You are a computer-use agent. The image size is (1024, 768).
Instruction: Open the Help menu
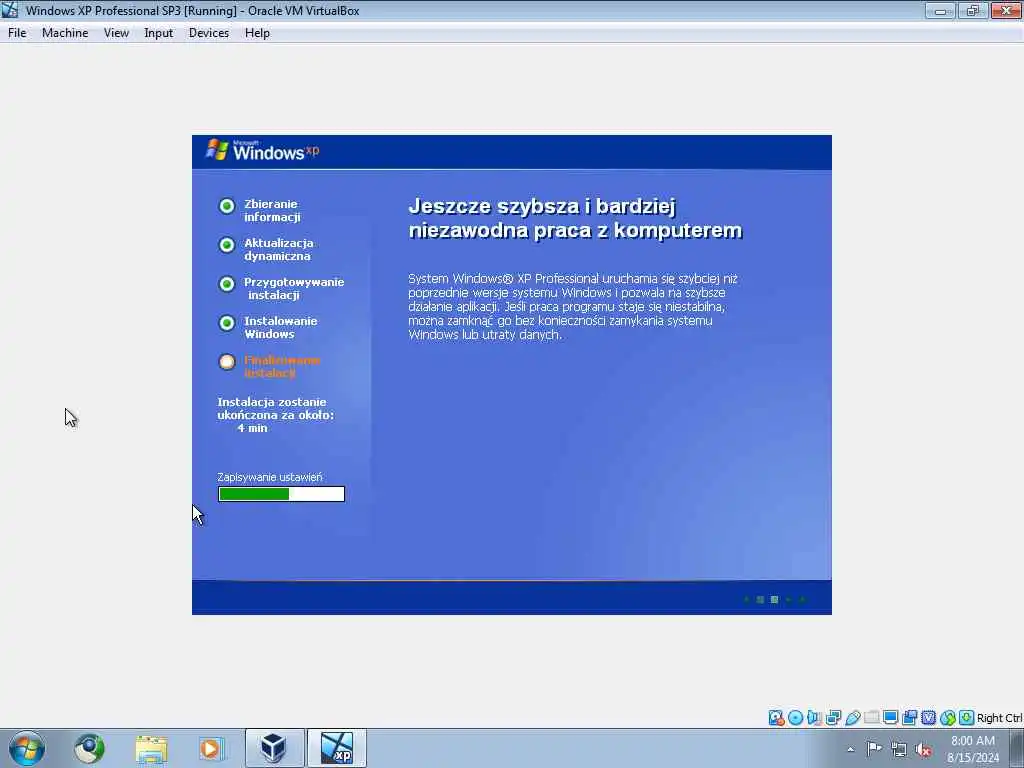point(257,33)
